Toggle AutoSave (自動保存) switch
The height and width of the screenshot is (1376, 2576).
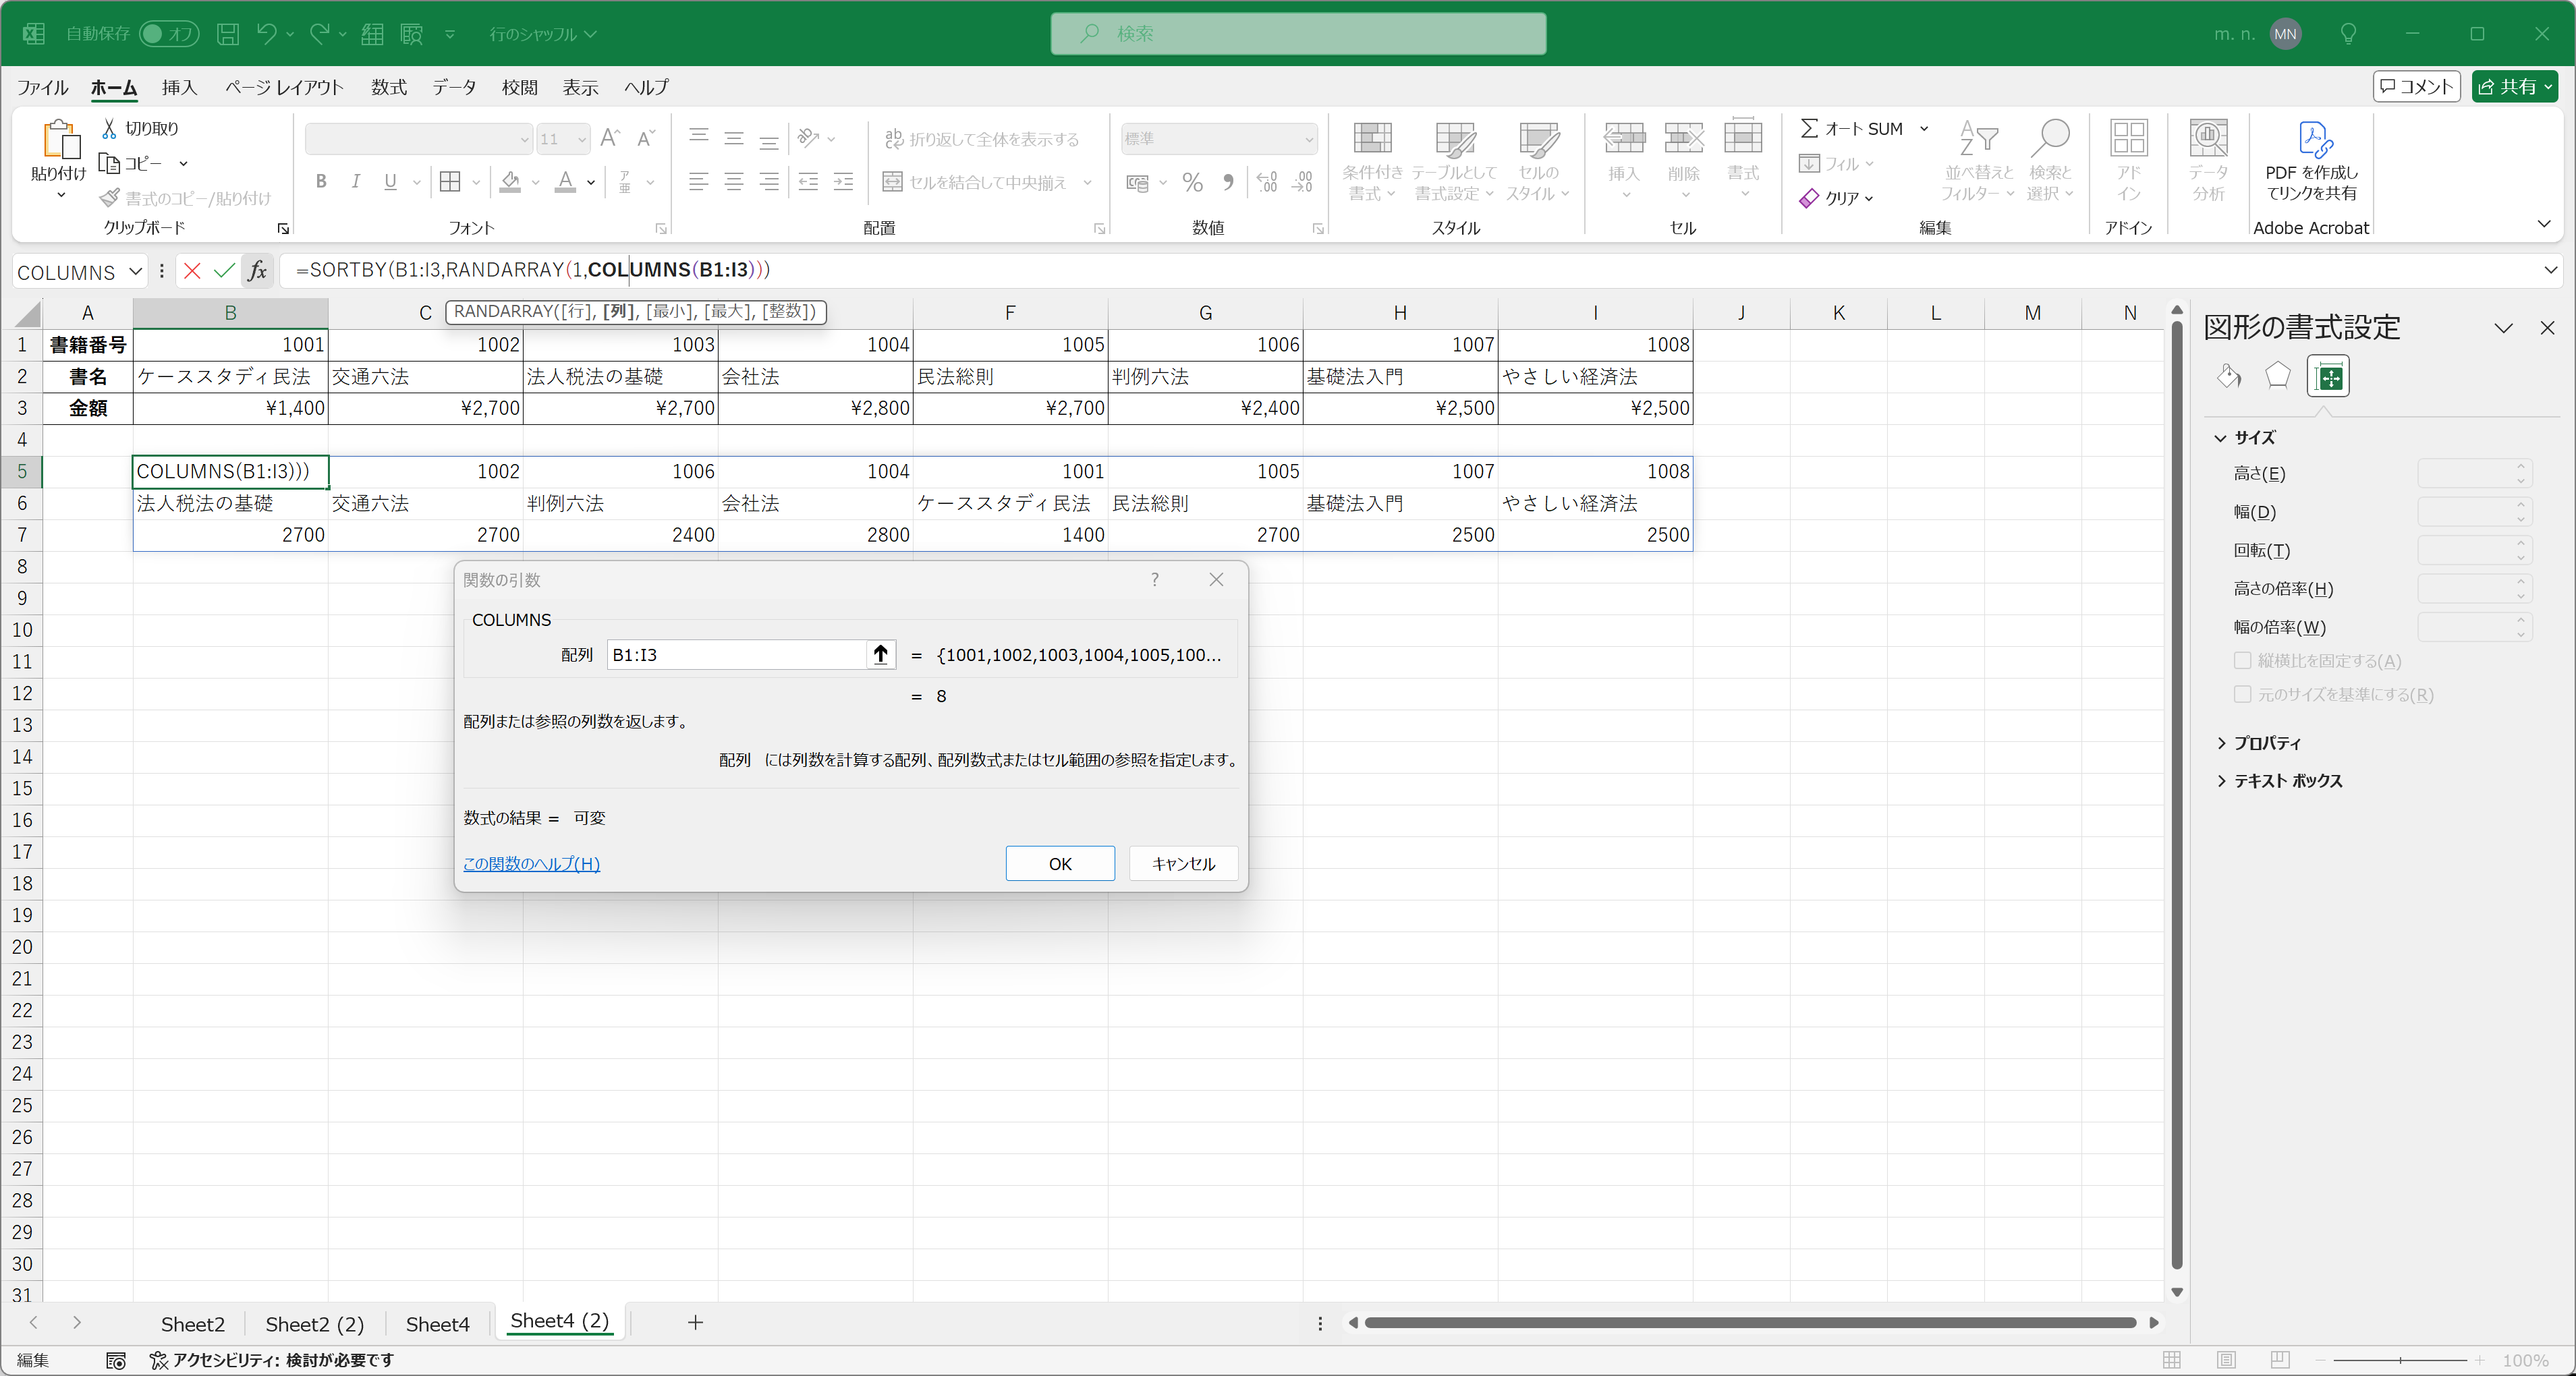(x=167, y=33)
